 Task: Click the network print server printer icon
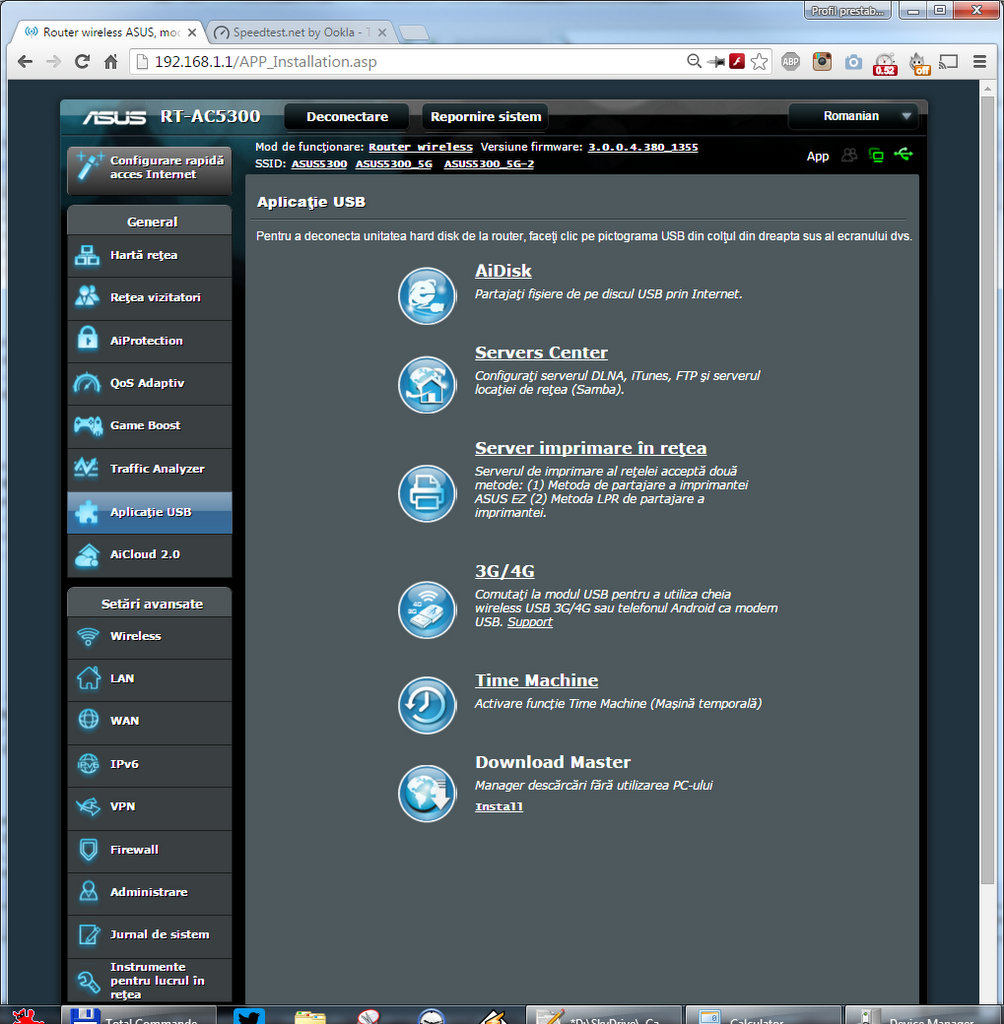(x=427, y=493)
